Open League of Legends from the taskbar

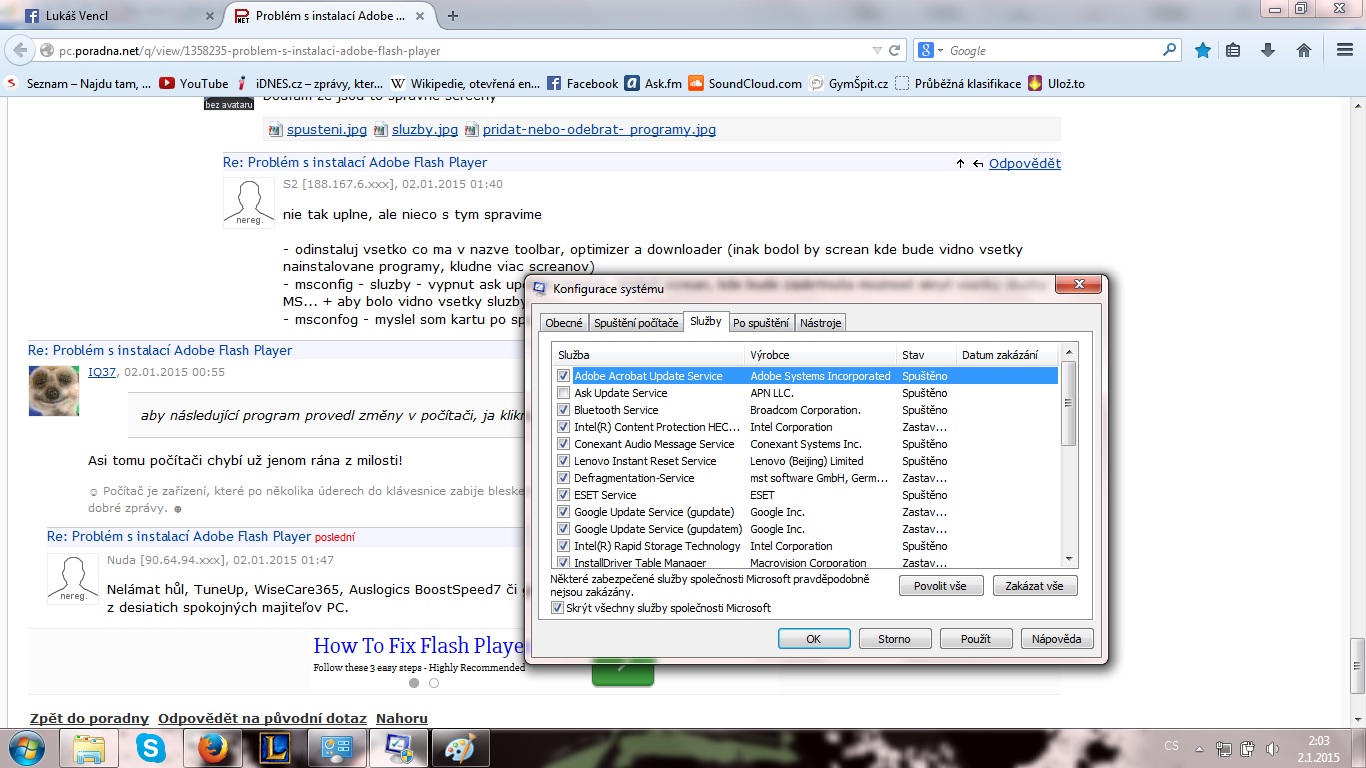[276, 748]
